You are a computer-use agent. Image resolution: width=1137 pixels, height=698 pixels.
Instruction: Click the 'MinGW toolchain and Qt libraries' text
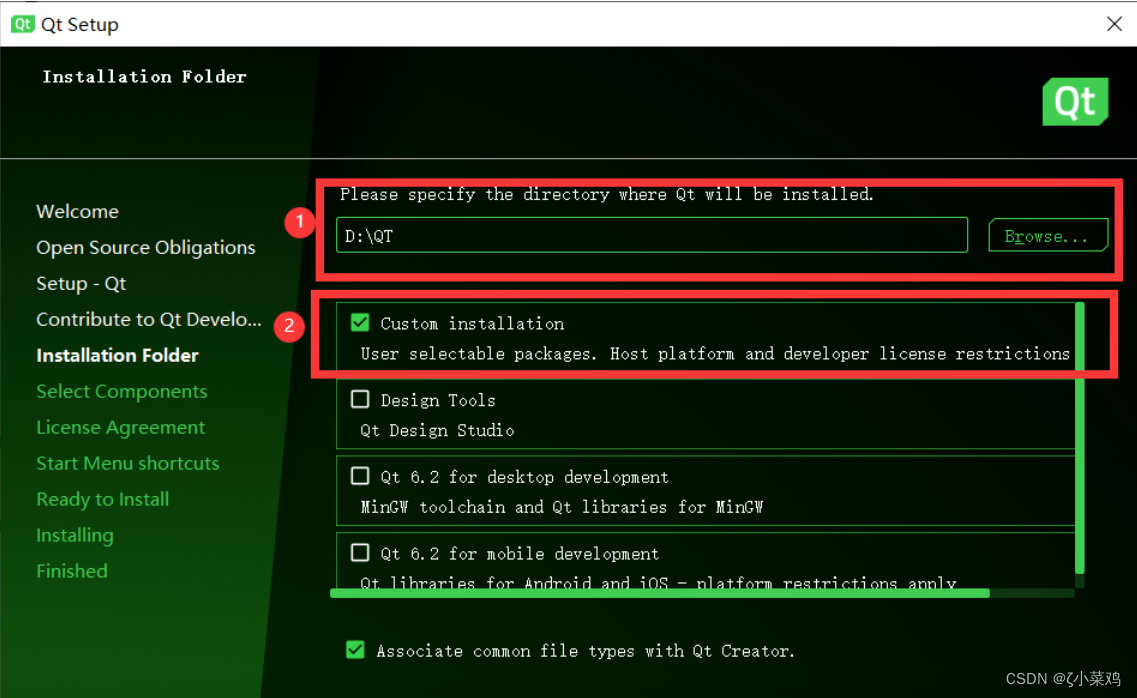(562, 507)
